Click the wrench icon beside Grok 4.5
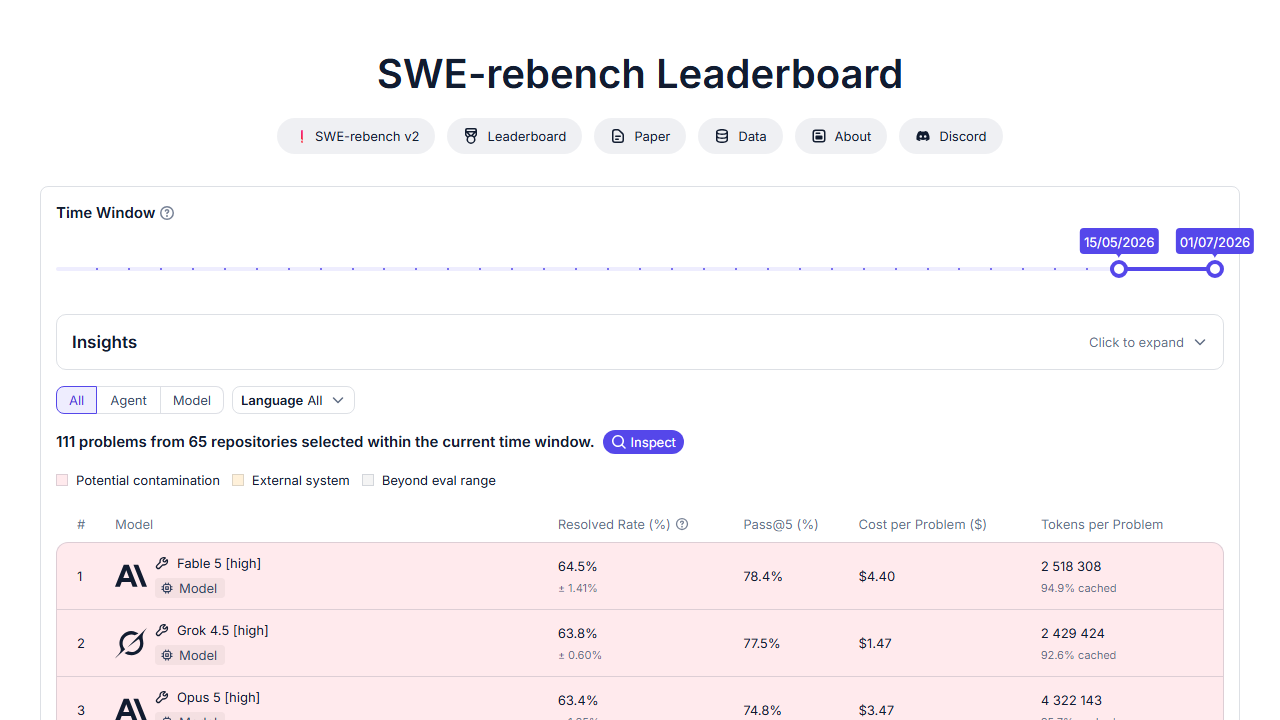This screenshot has height=720, width=1280. click(162, 630)
